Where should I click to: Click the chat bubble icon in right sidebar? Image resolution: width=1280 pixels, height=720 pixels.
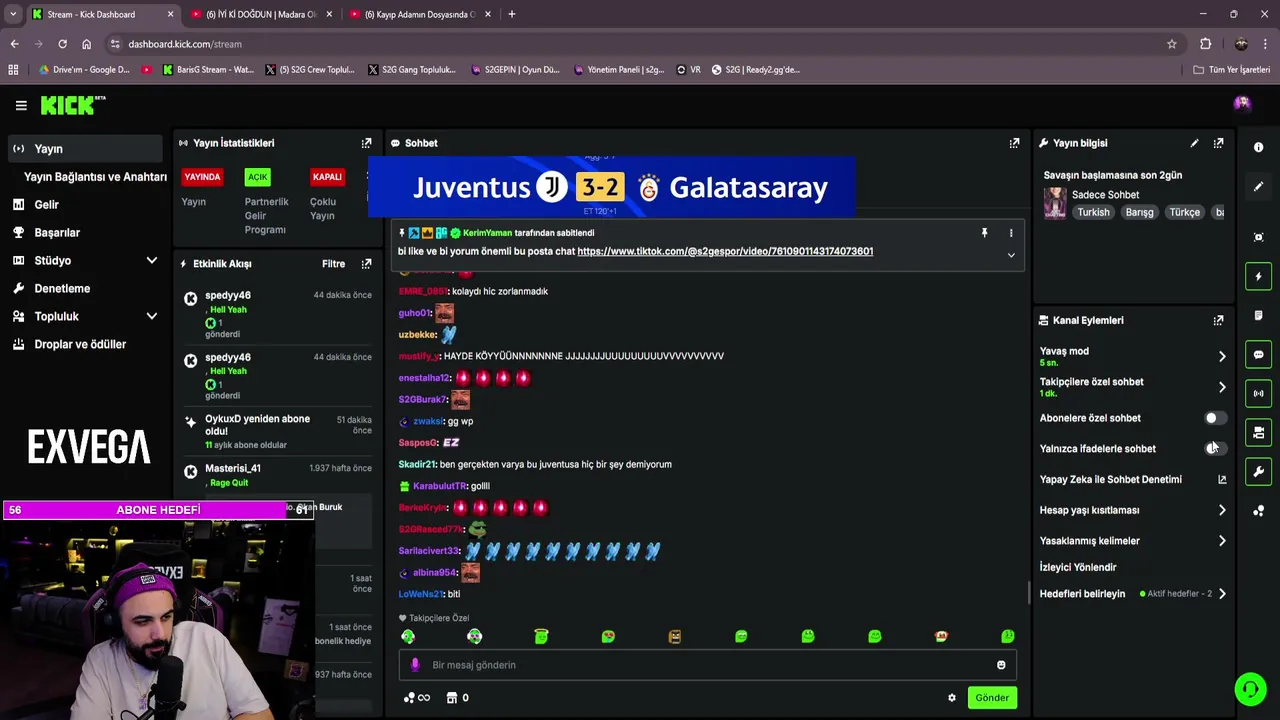tap(1258, 354)
